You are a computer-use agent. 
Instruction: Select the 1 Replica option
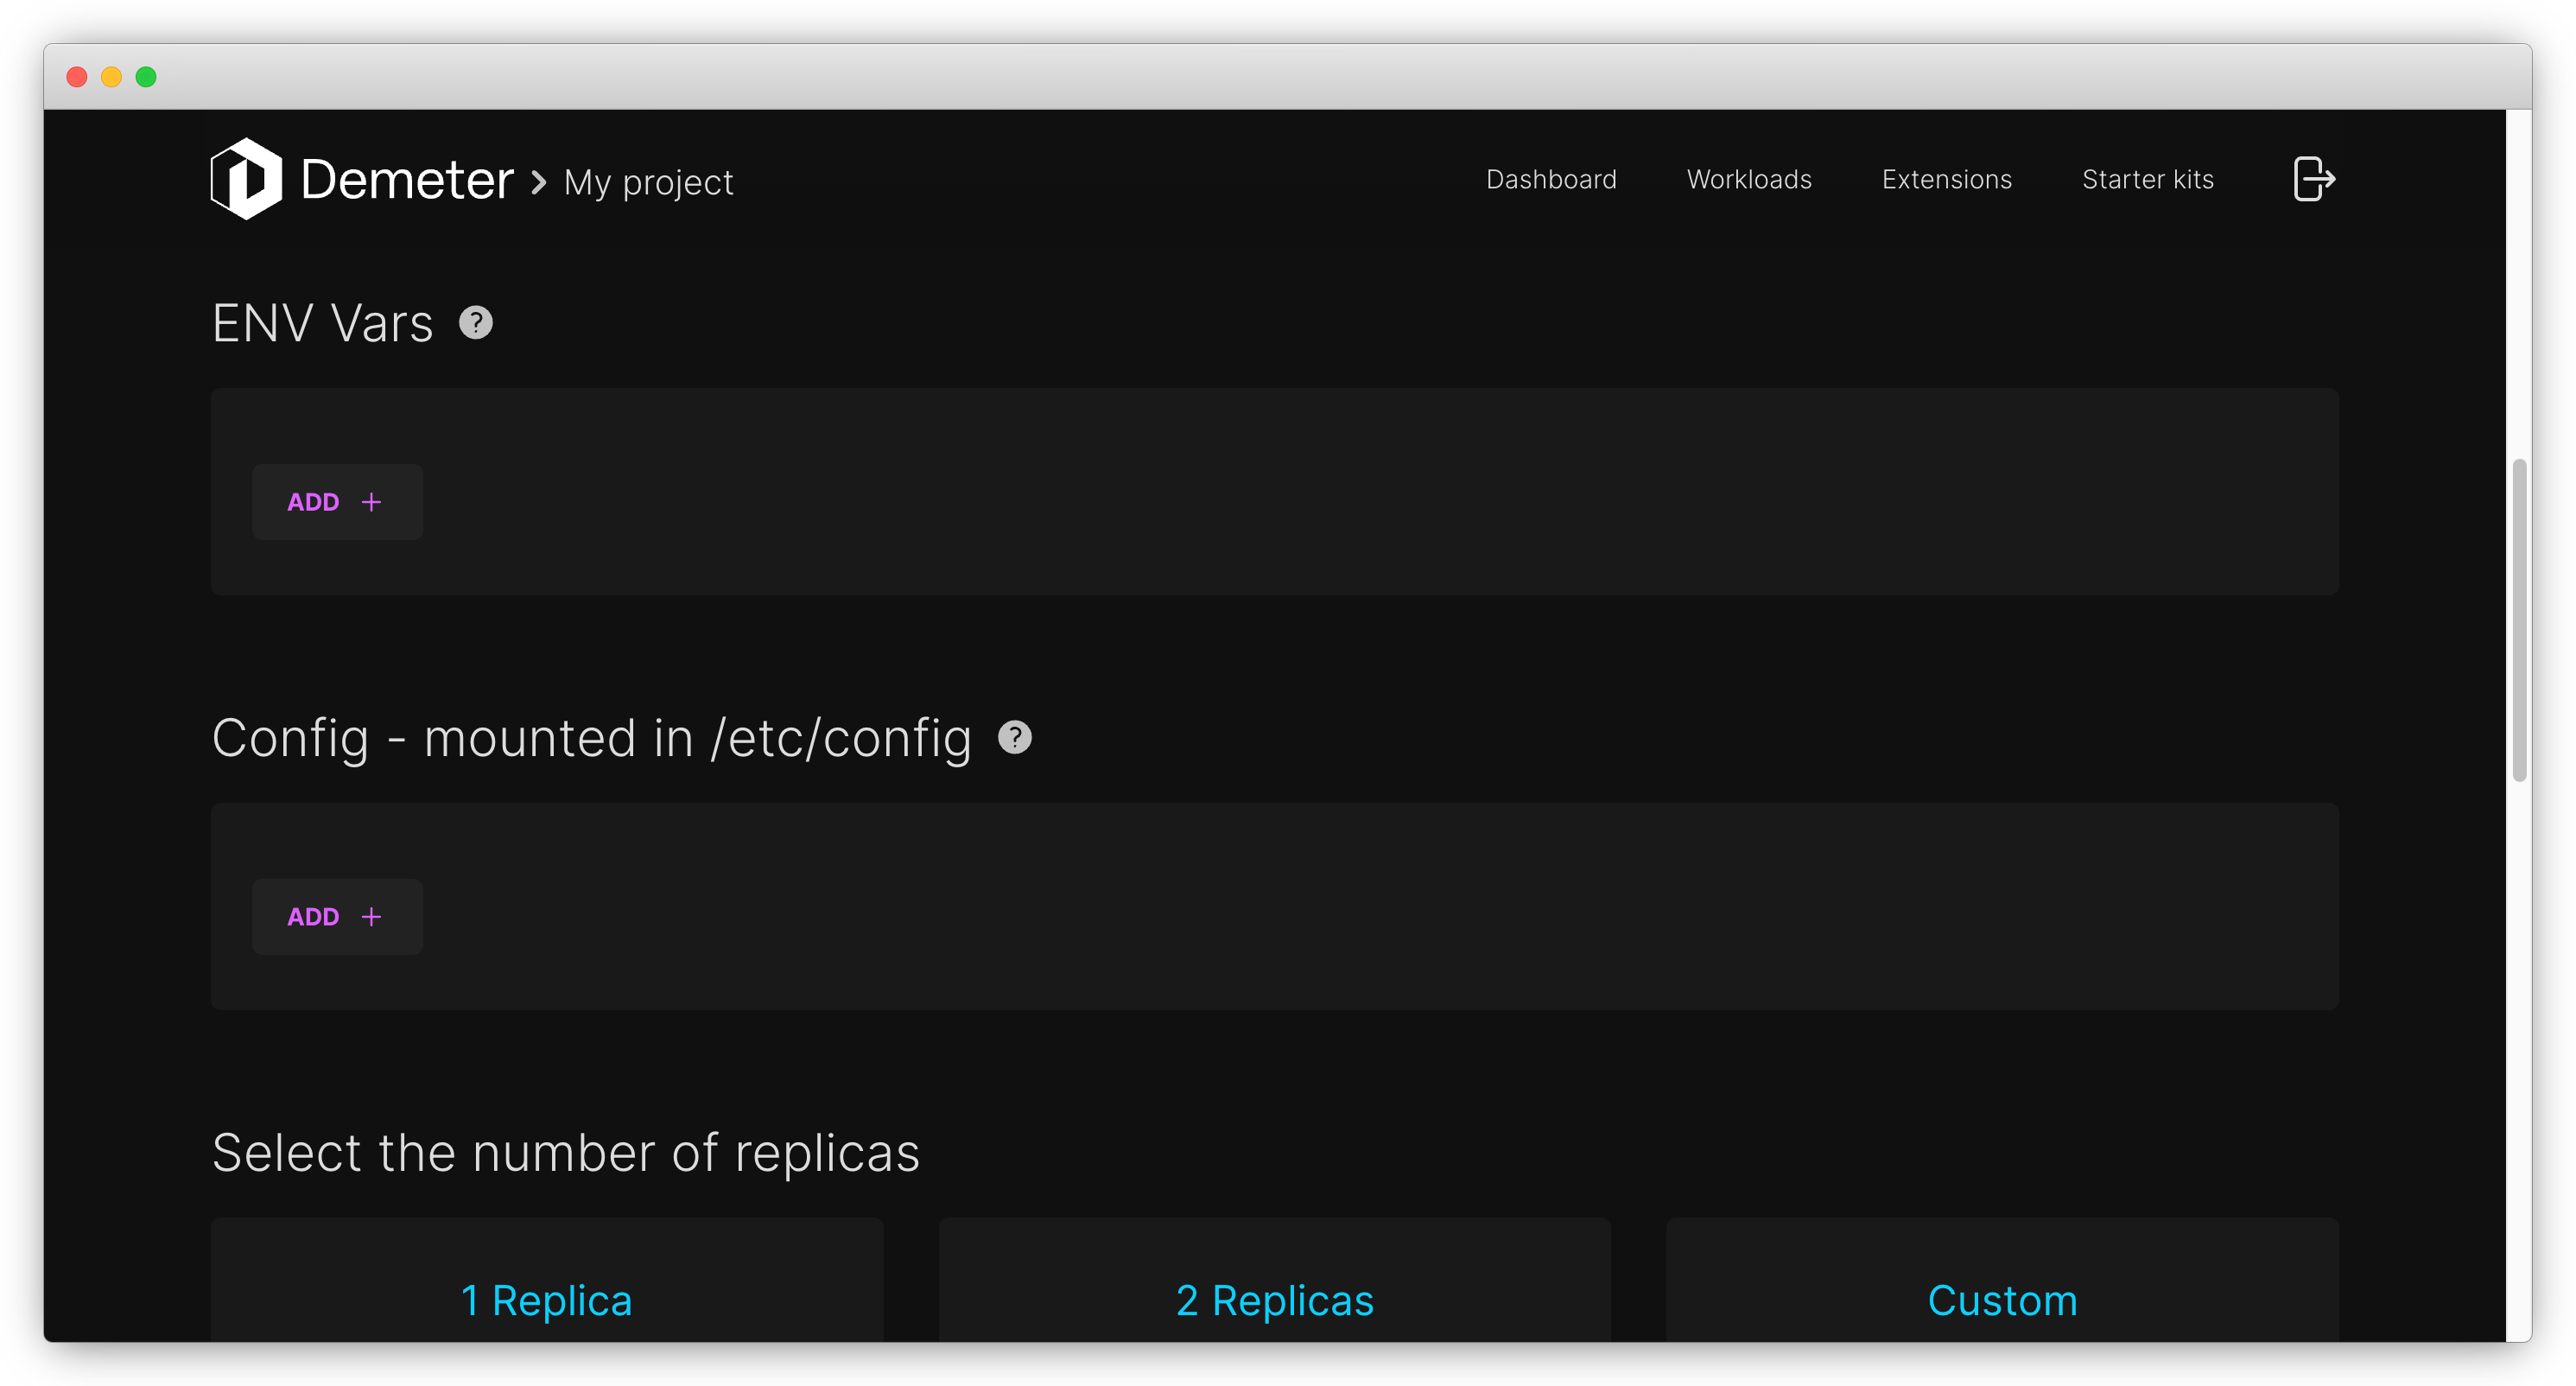(x=547, y=1281)
